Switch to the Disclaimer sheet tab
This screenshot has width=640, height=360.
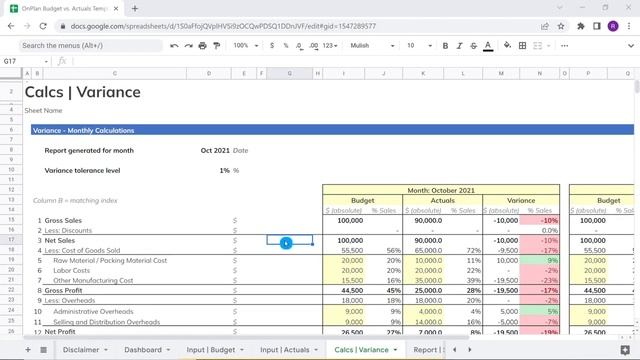81,350
